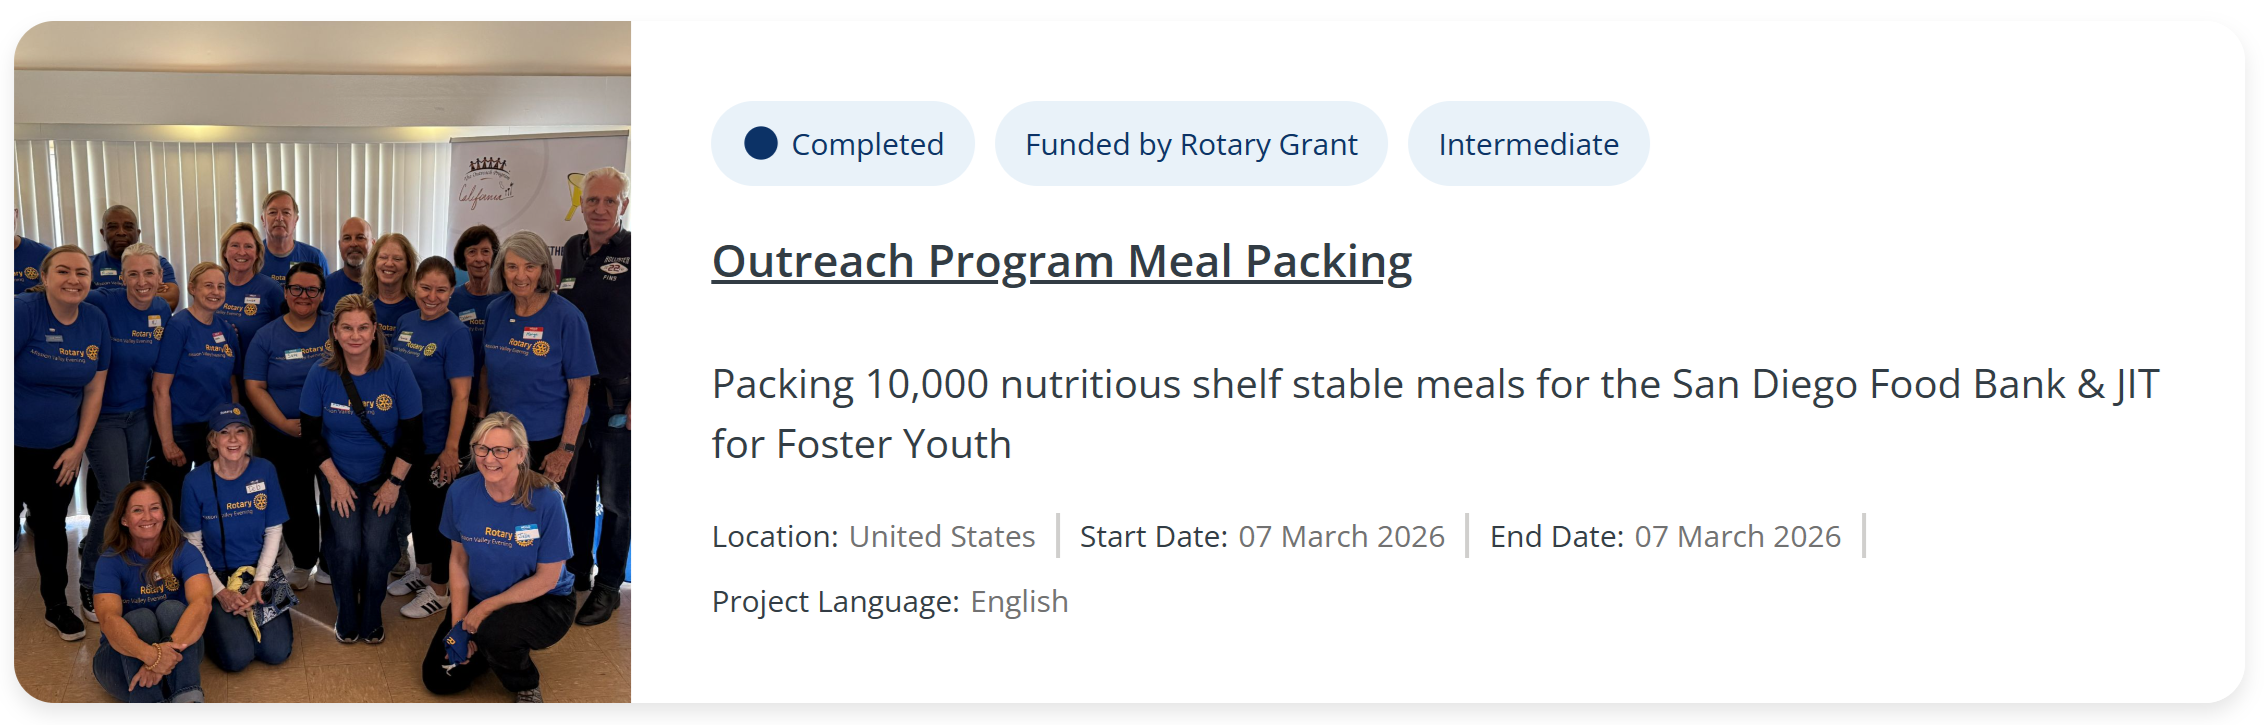The height and width of the screenshot is (725, 2264).
Task: Select the Funded by Rotary Grant tag
Action: [x=1191, y=145]
